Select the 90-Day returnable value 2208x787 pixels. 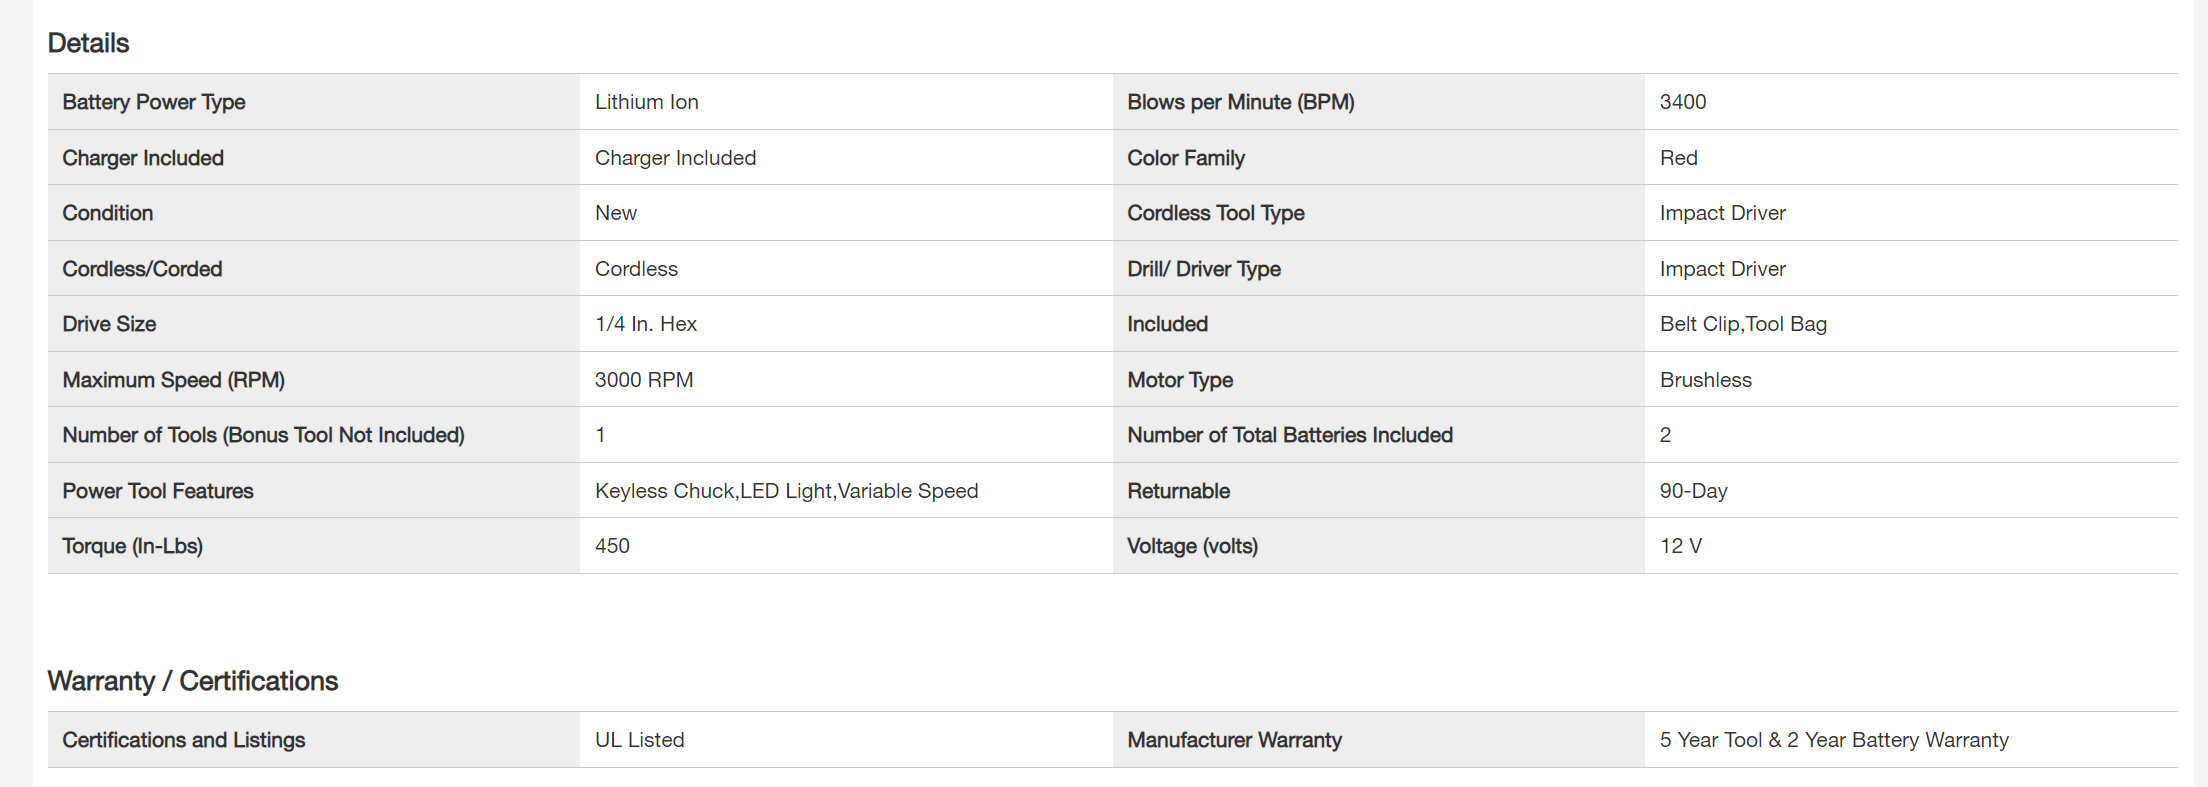(x=1693, y=491)
